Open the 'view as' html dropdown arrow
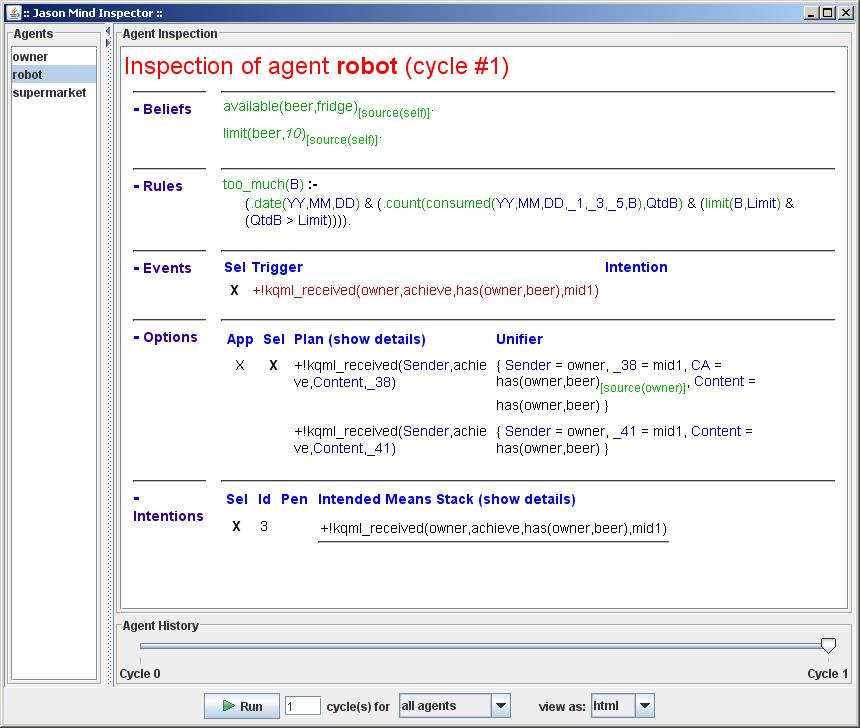The width and height of the screenshot is (860, 728). [645, 706]
